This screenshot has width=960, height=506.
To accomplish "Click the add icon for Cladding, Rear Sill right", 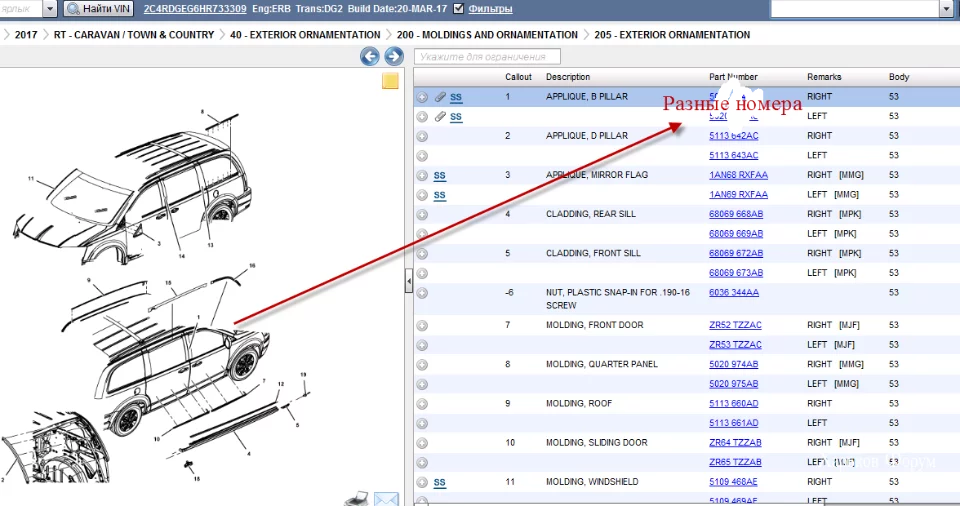I will tap(422, 214).
